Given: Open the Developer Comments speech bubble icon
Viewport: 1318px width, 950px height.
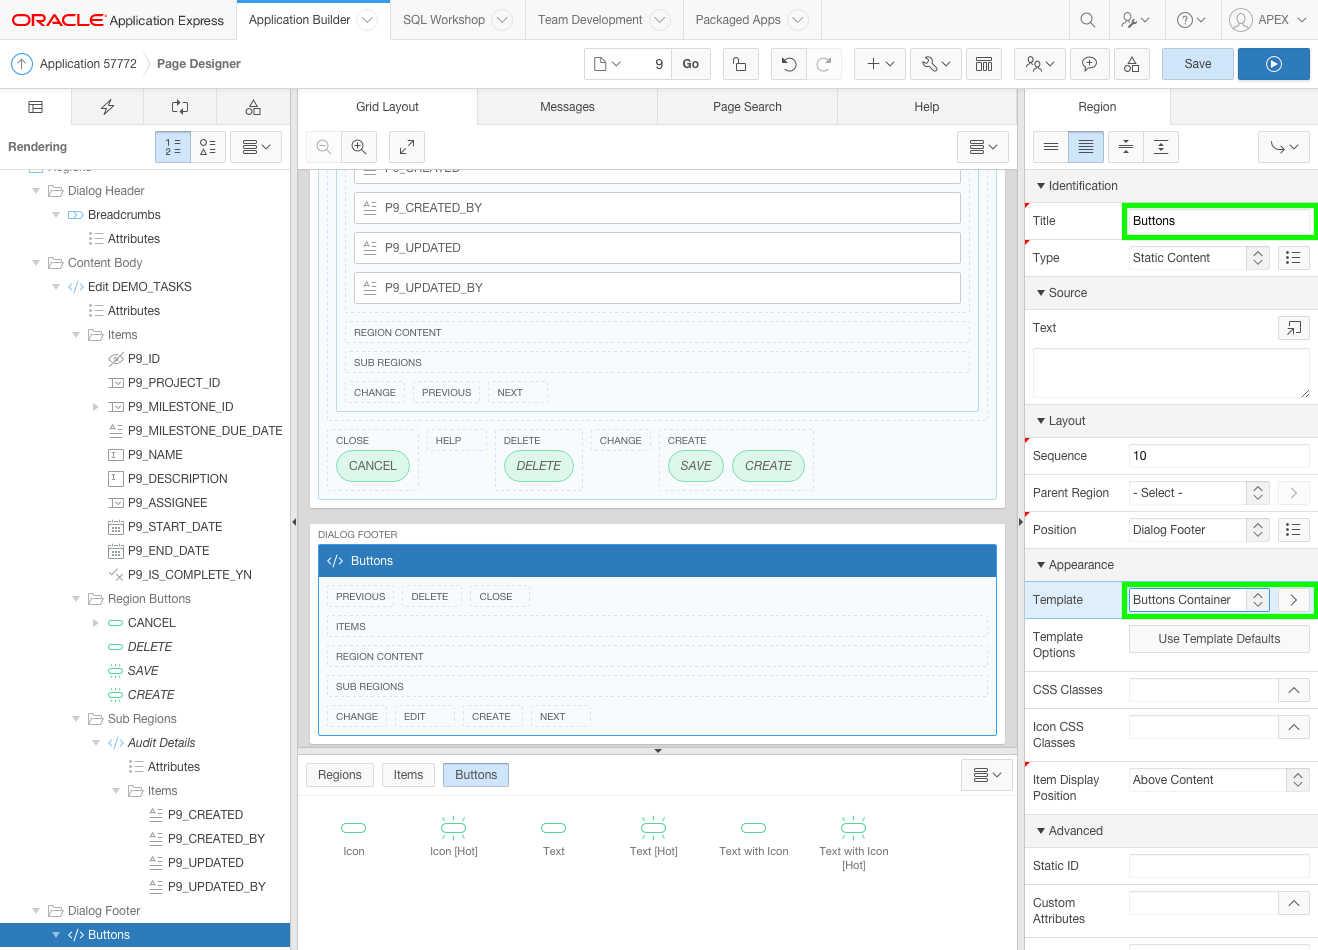Looking at the screenshot, I should [x=1089, y=64].
